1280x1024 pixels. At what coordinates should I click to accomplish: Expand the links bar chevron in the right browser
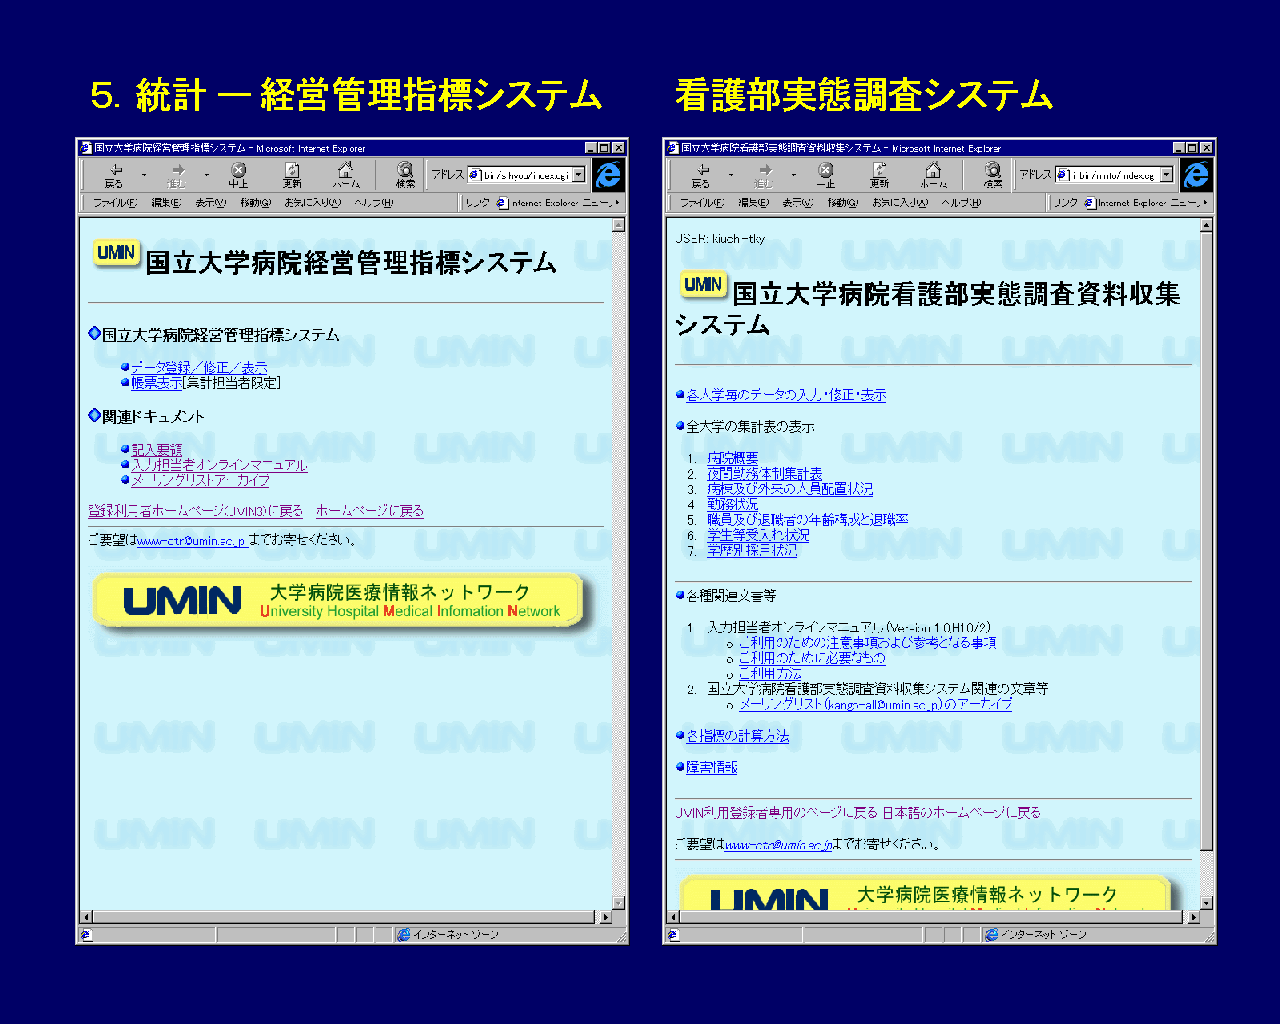[x=1206, y=203]
